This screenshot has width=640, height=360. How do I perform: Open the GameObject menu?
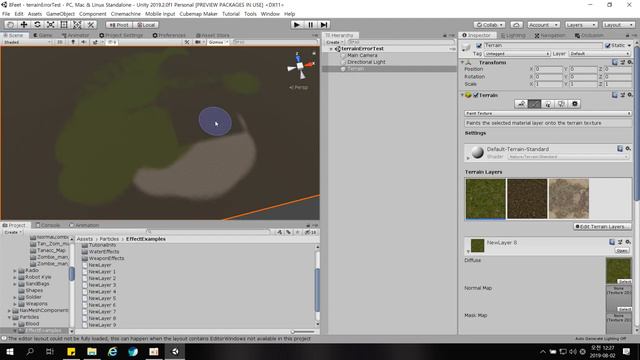click(60, 14)
